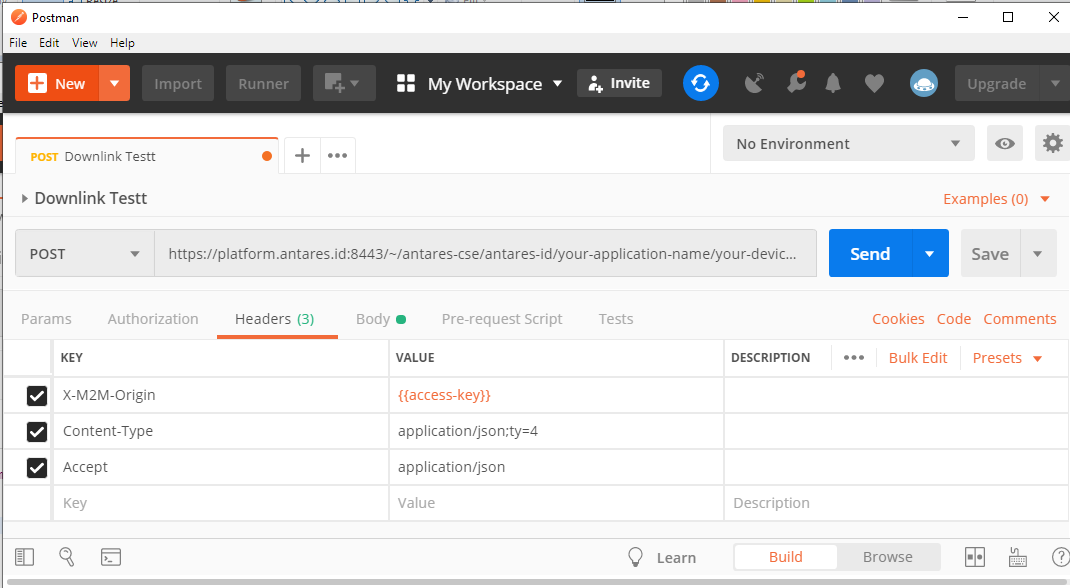Click the request URL input field
The width and height of the screenshot is (1070, 588).
[x=484, y=254]
